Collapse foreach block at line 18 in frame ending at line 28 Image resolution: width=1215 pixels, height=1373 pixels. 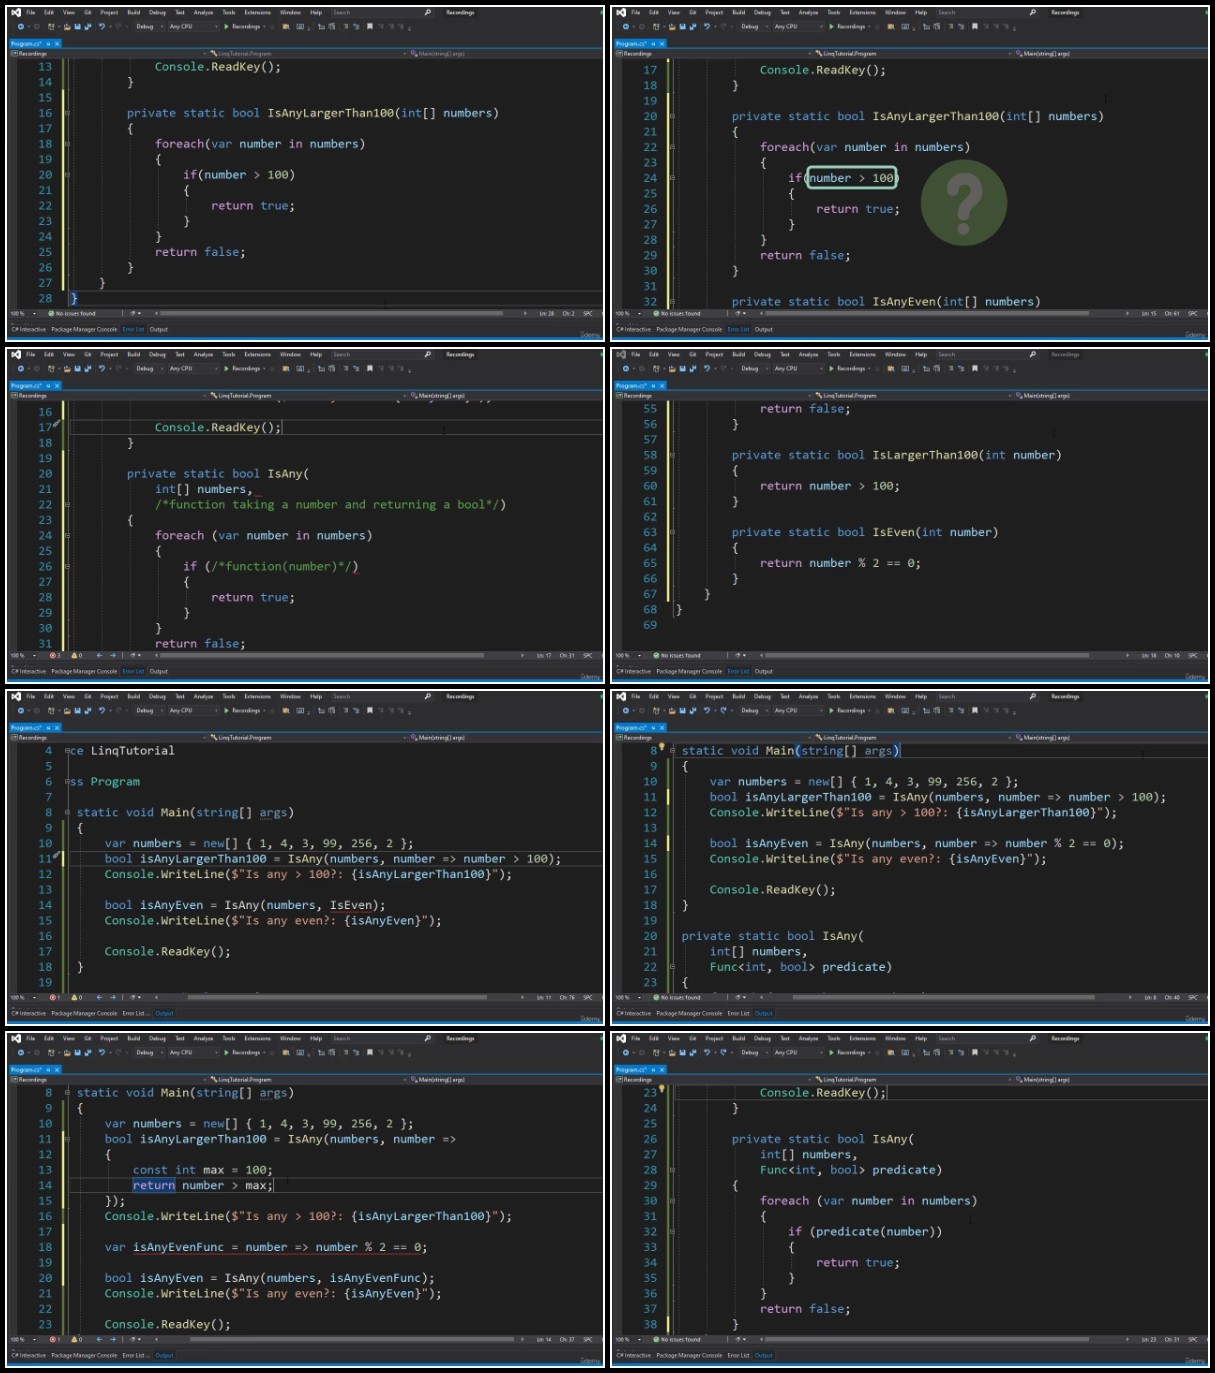click(x=67, y=144)
